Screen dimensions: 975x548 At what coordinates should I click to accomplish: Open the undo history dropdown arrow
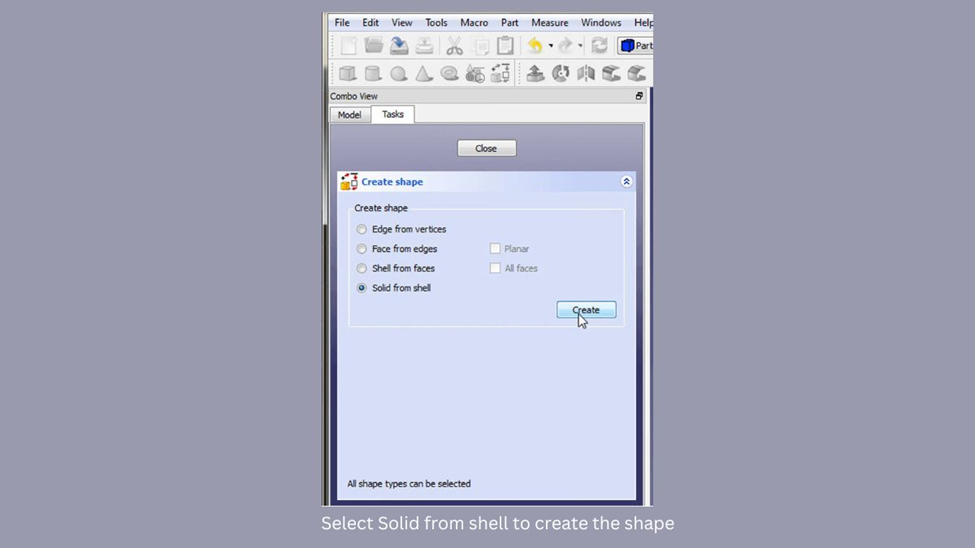point(550,45)
